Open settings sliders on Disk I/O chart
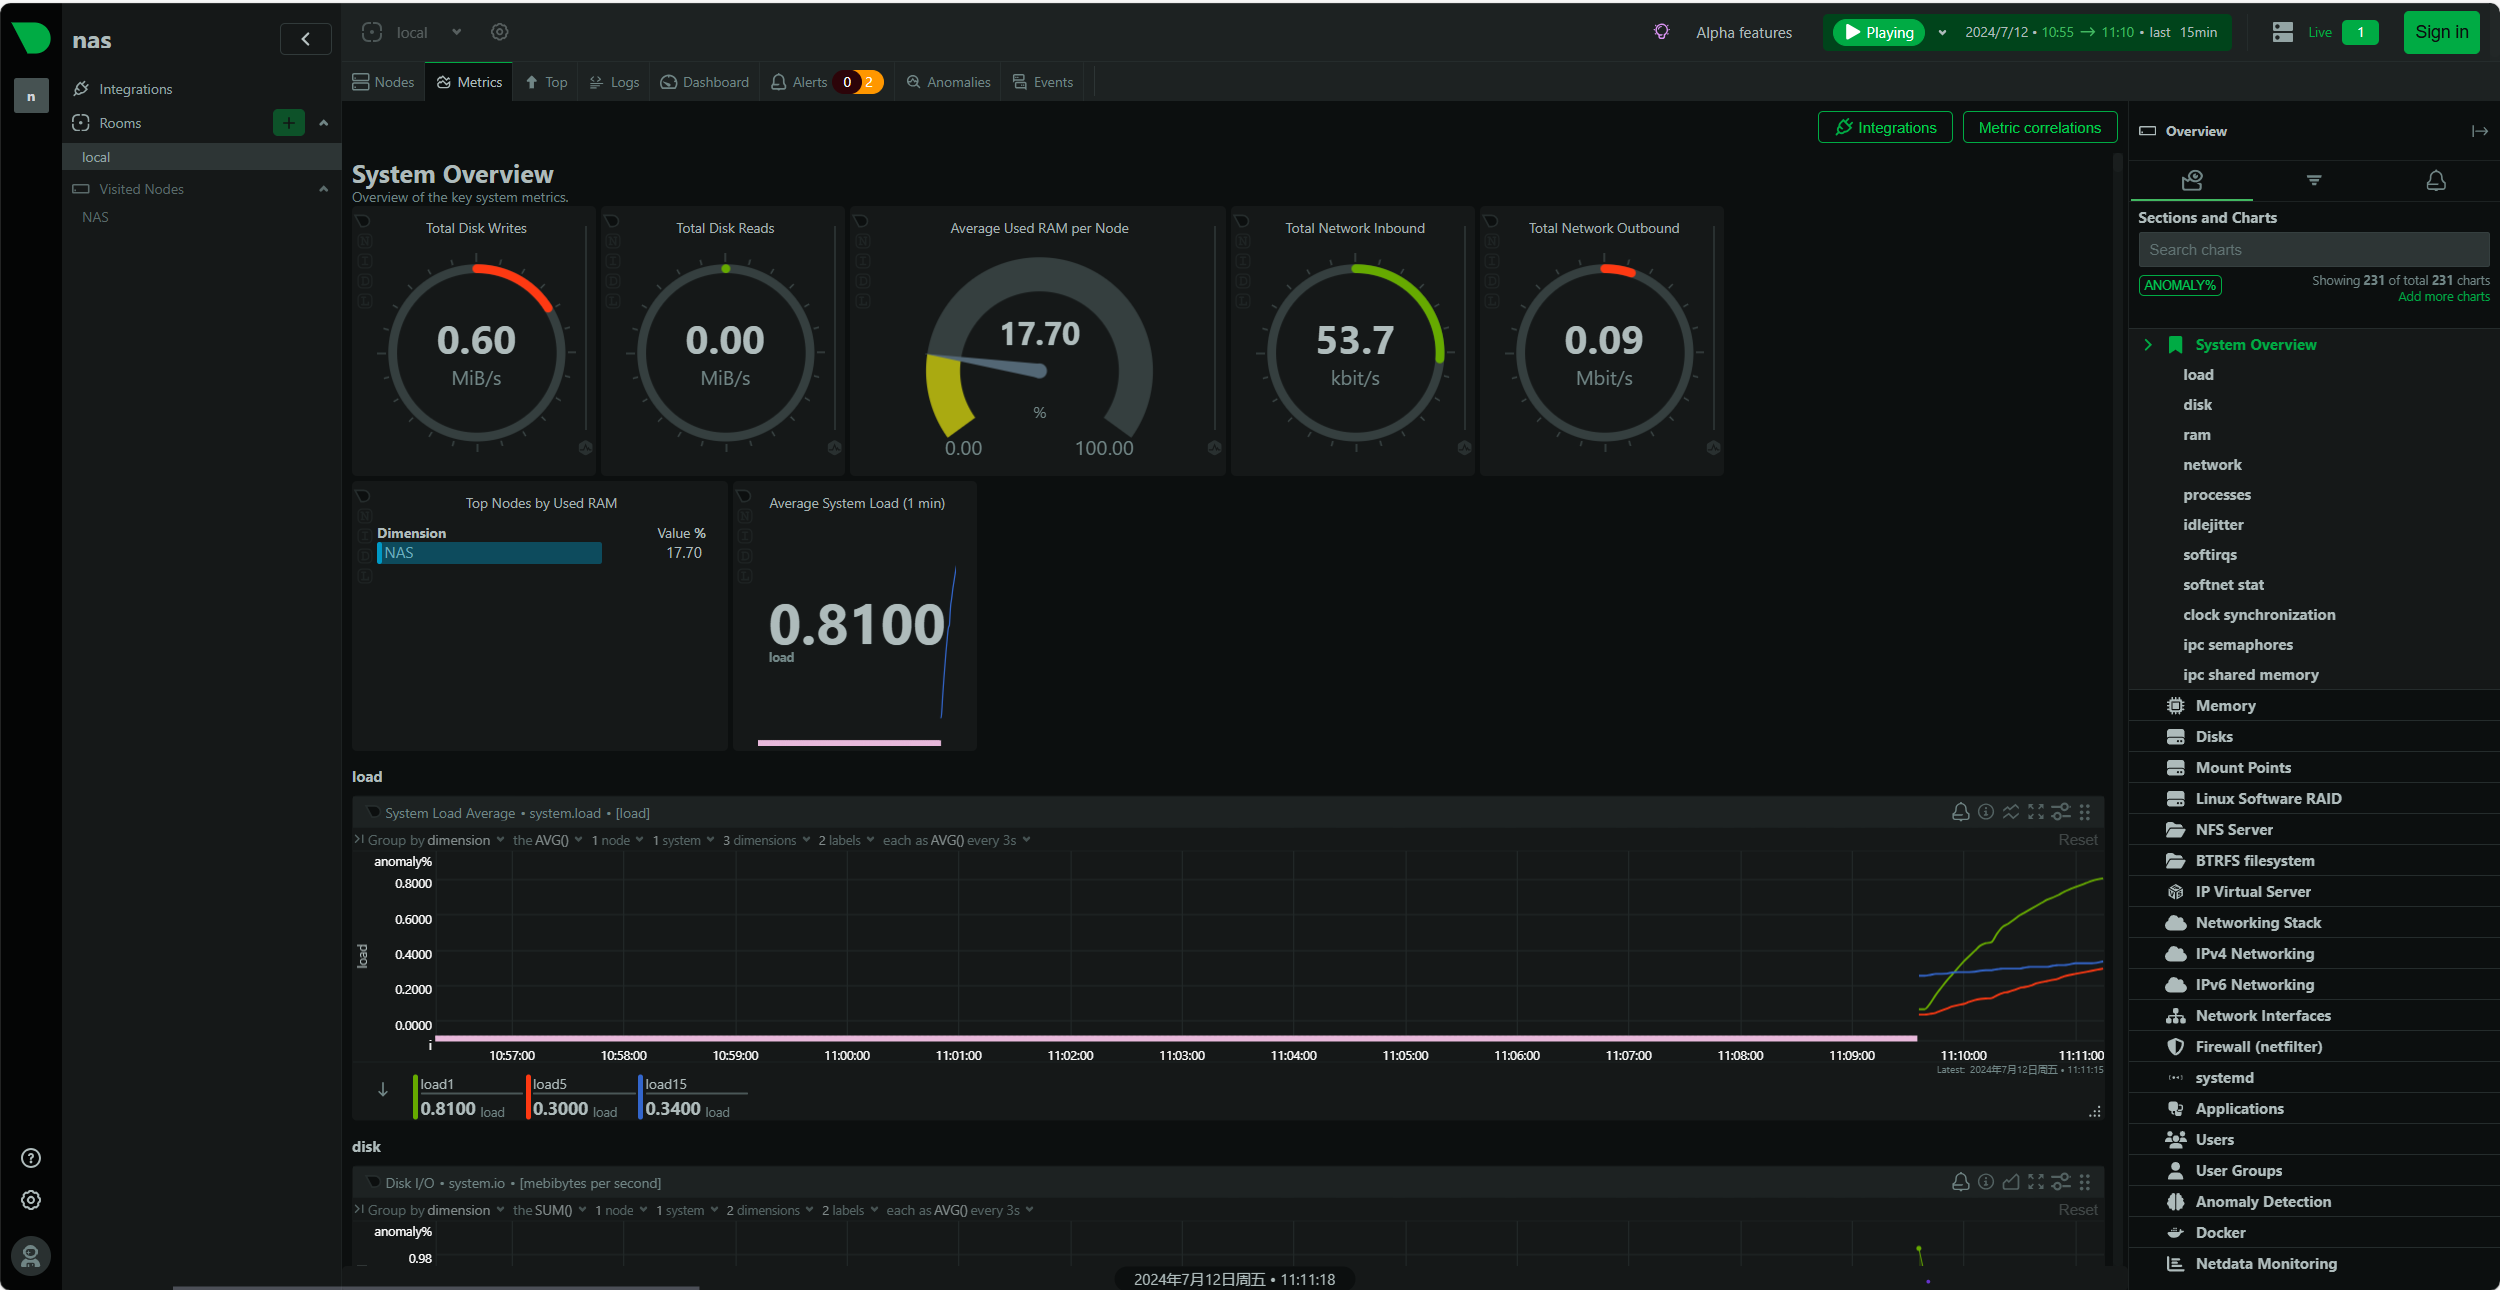This screenshot has width=2500, height=1290. pyautogui.click(x=2061, y=1182)
